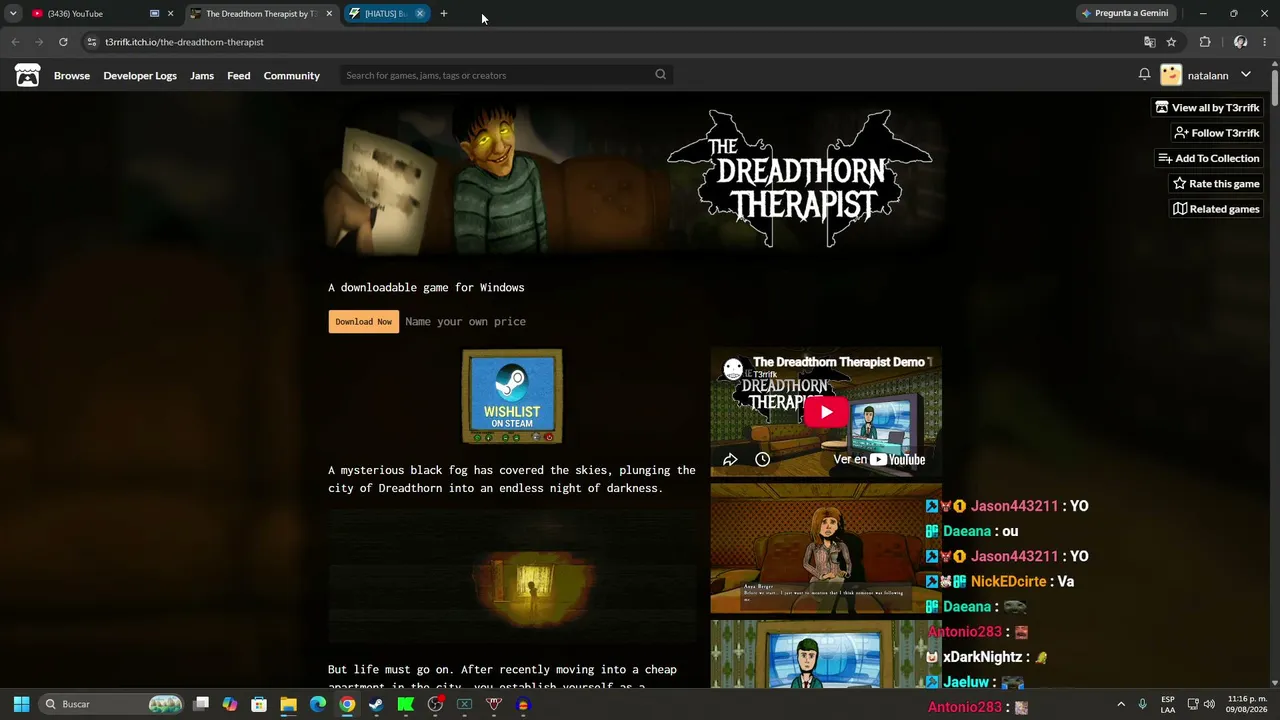Switch to the [HIATUS] tab

click(x=386, y=14)
